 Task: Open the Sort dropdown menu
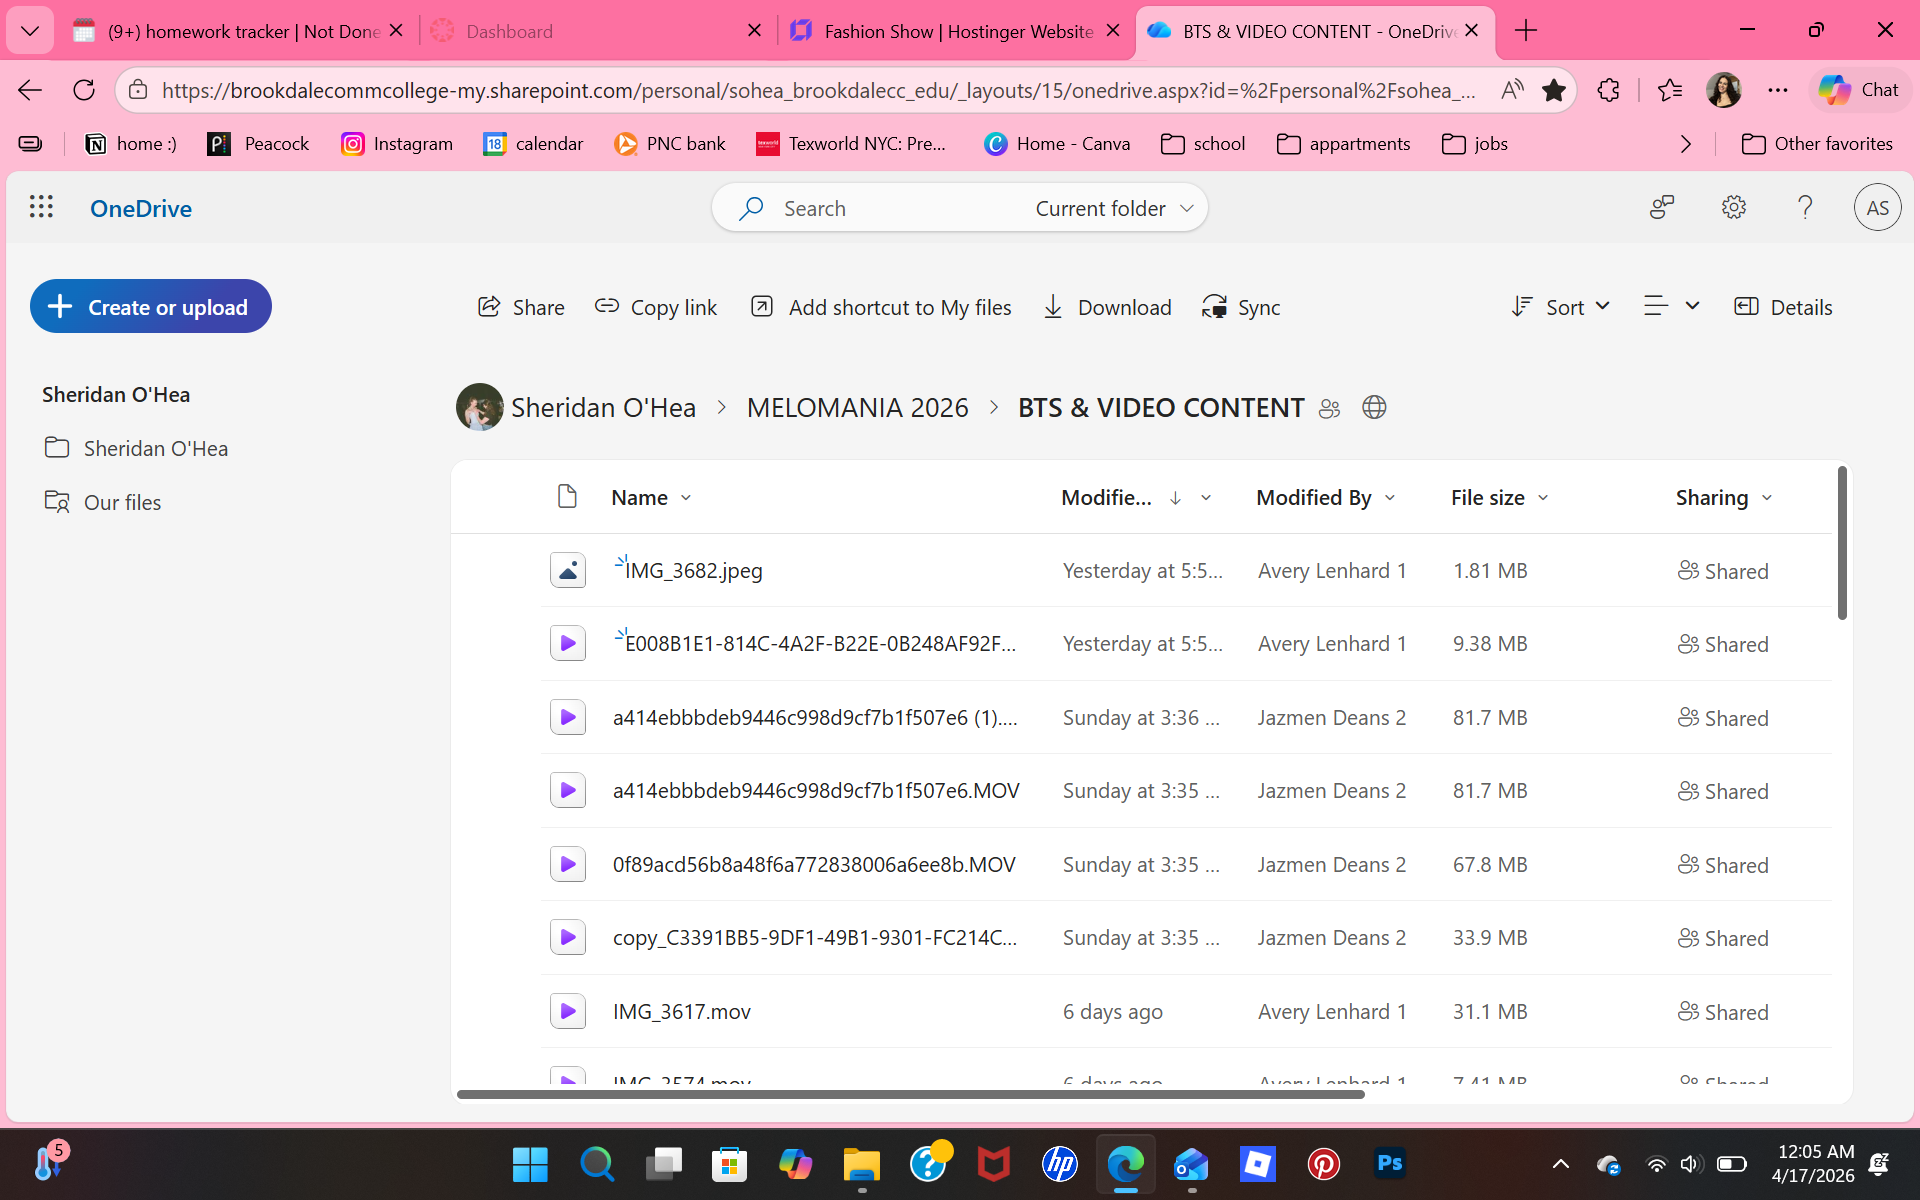1560,307
